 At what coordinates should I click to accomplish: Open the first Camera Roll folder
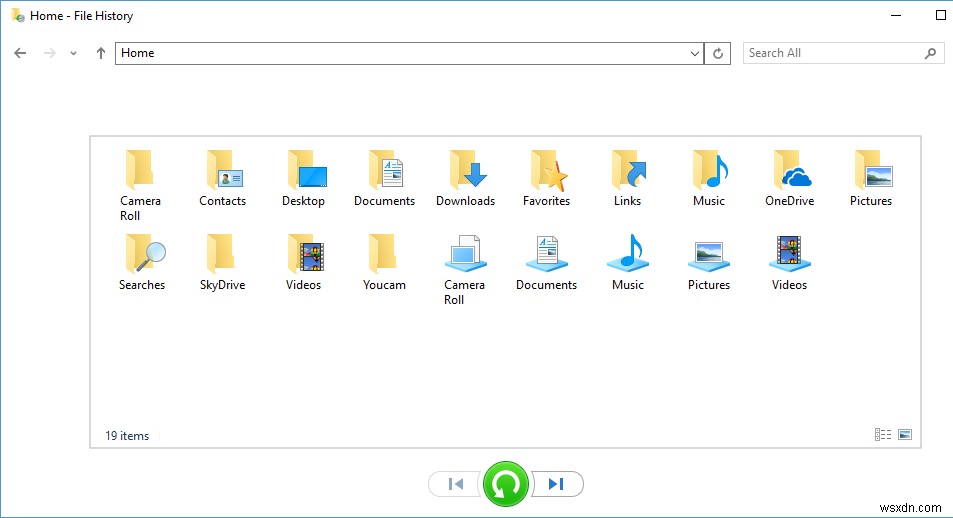(x=140, y=185)
